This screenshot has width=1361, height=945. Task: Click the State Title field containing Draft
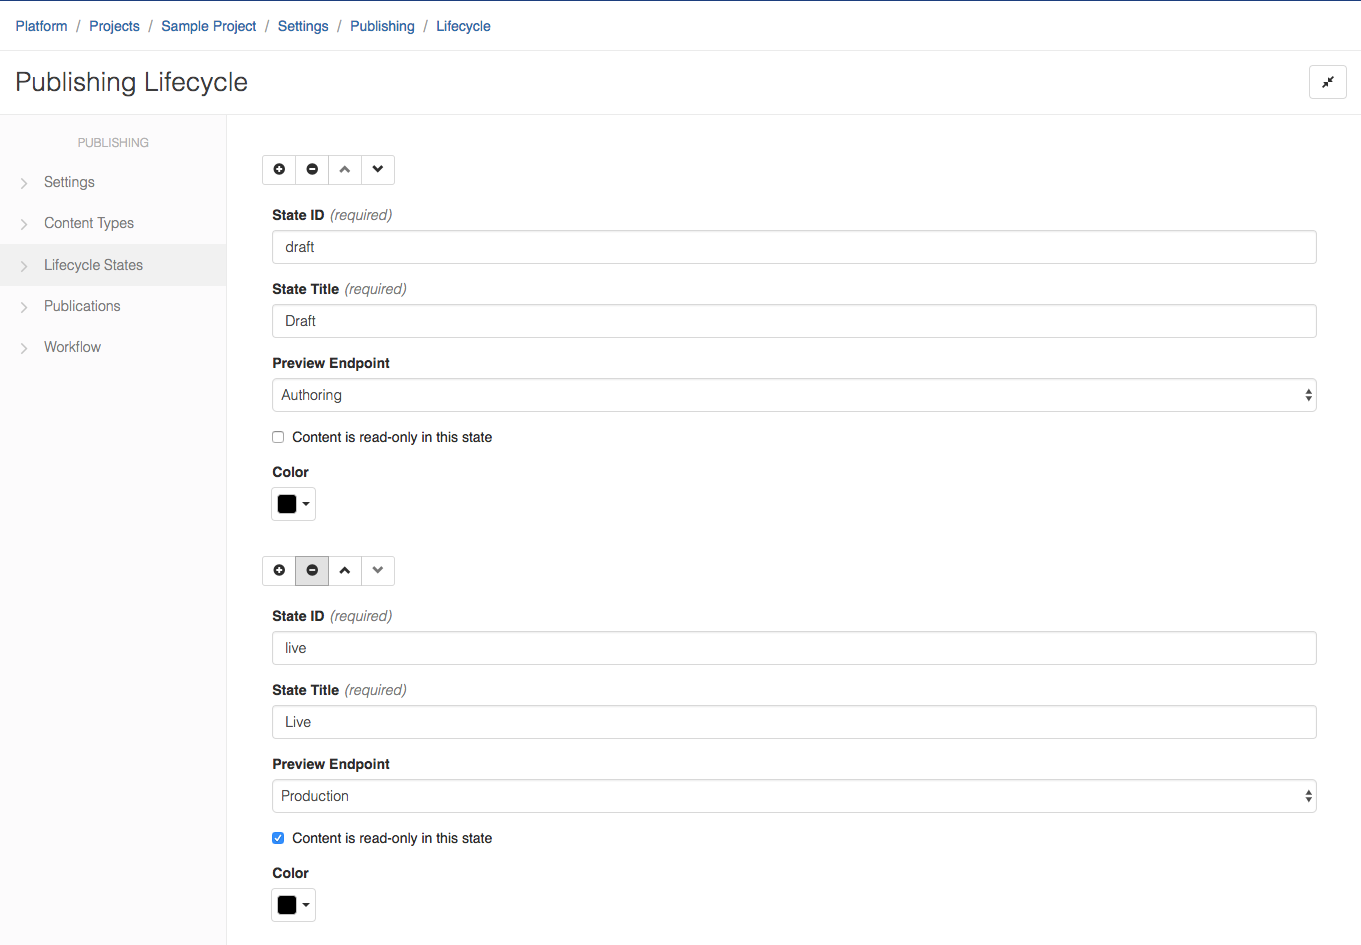(x=793, y=321)
